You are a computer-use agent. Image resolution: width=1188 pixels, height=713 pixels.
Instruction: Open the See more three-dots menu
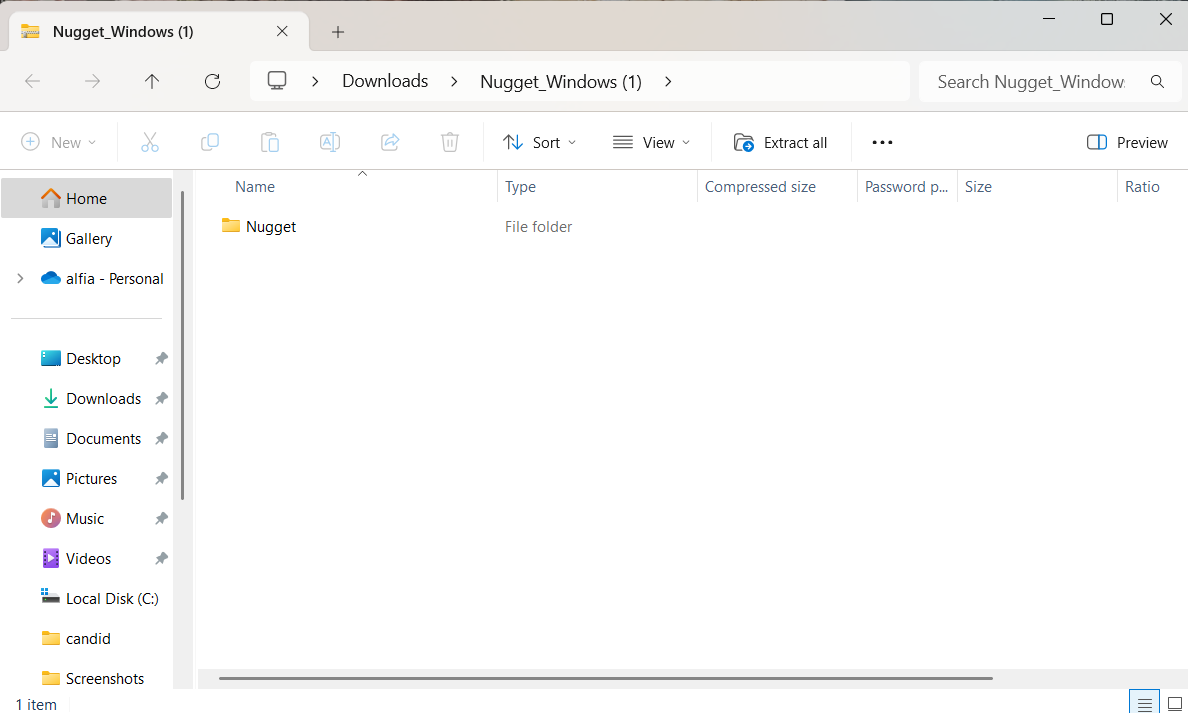coord(882,142)
